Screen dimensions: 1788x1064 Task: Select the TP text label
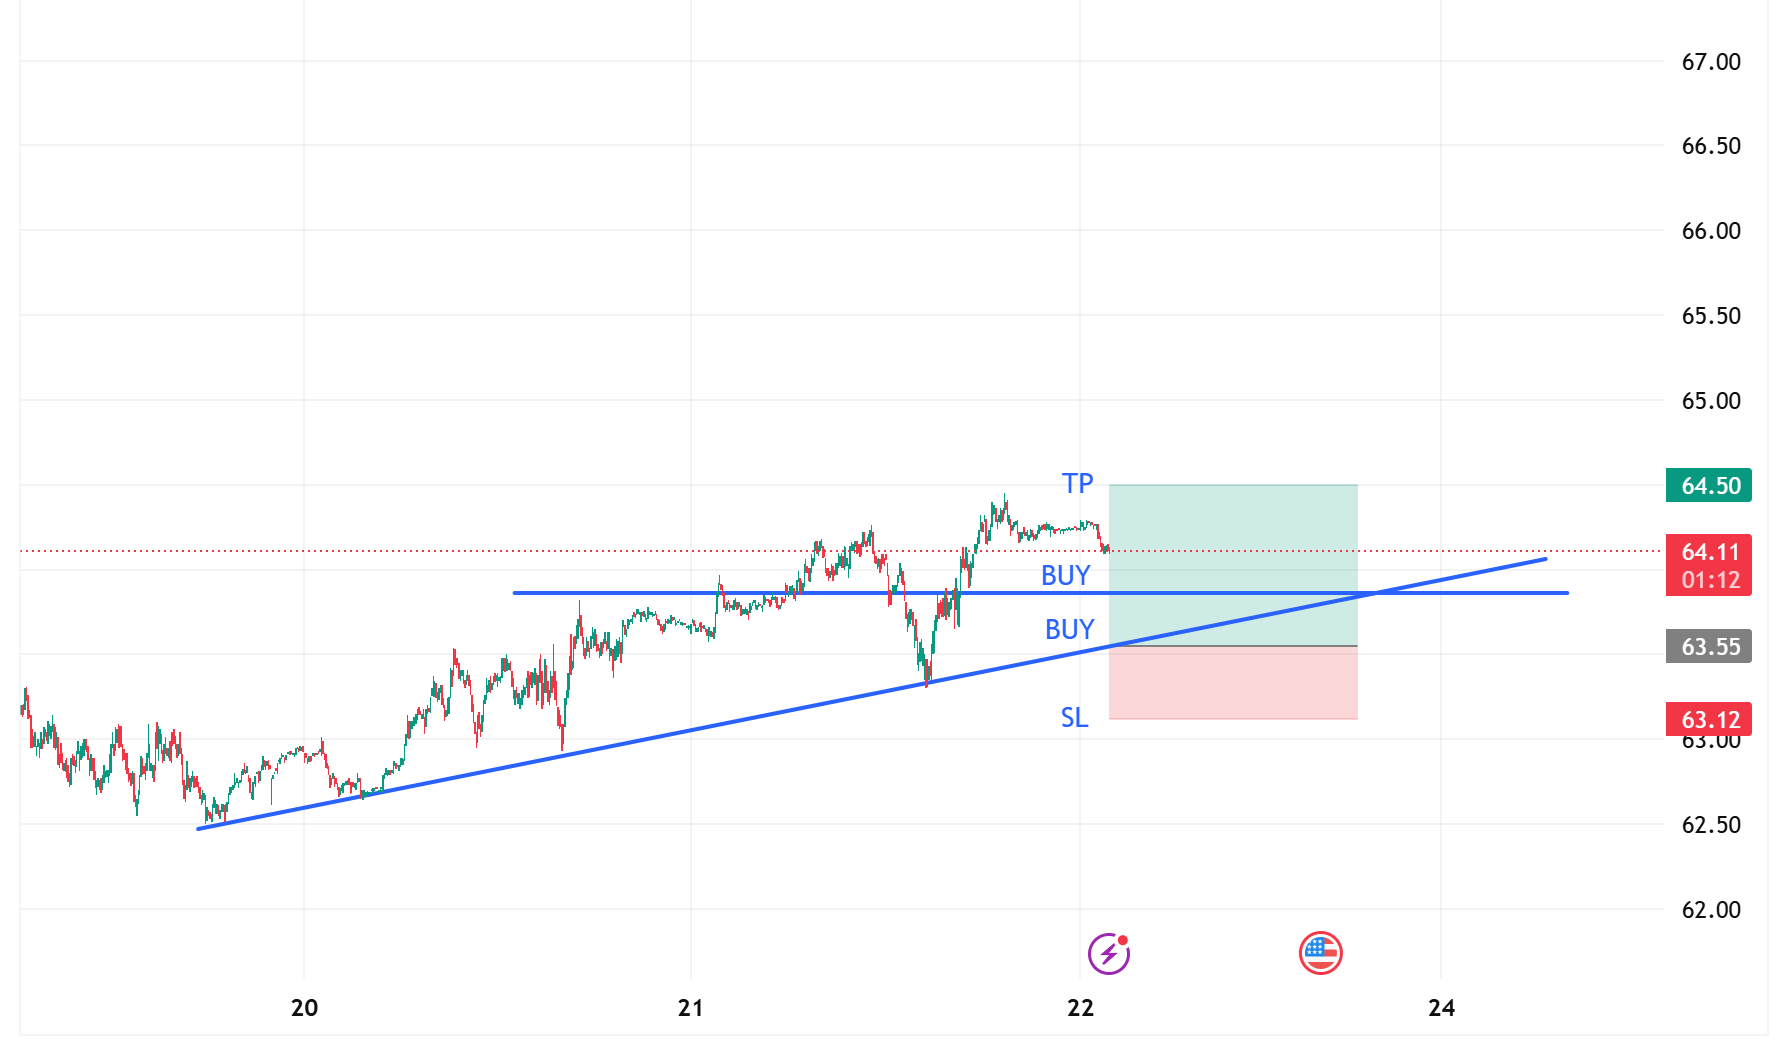tap(1077, 484)
